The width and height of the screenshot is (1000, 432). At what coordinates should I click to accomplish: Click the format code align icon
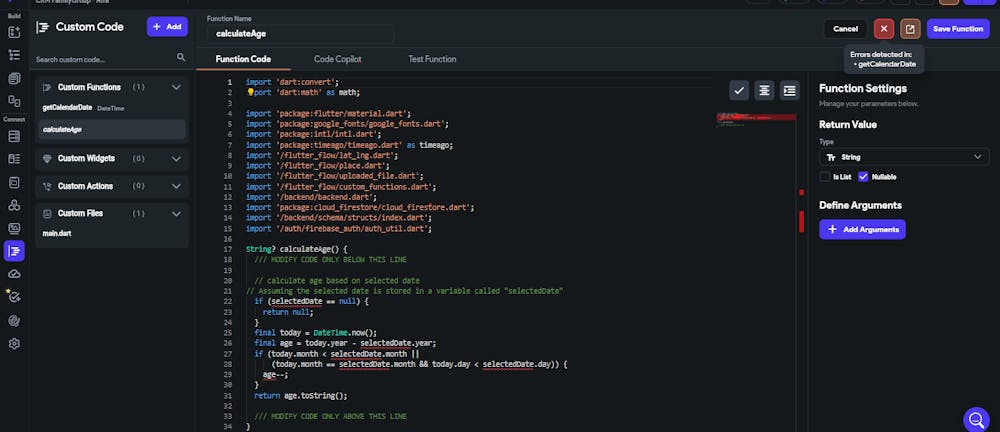(x=764, y=91)
